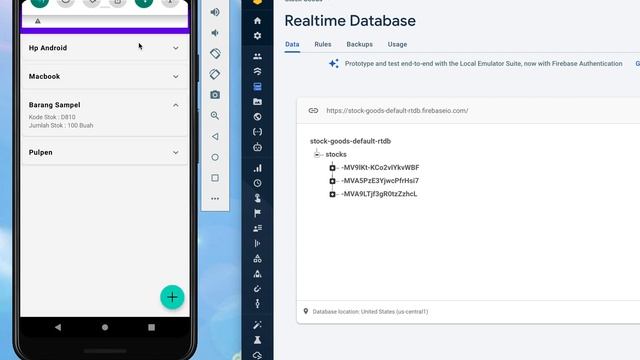The image size is (640, 360).
Task: Open Firebase project settings gear icon
Action: pos(258,36)
